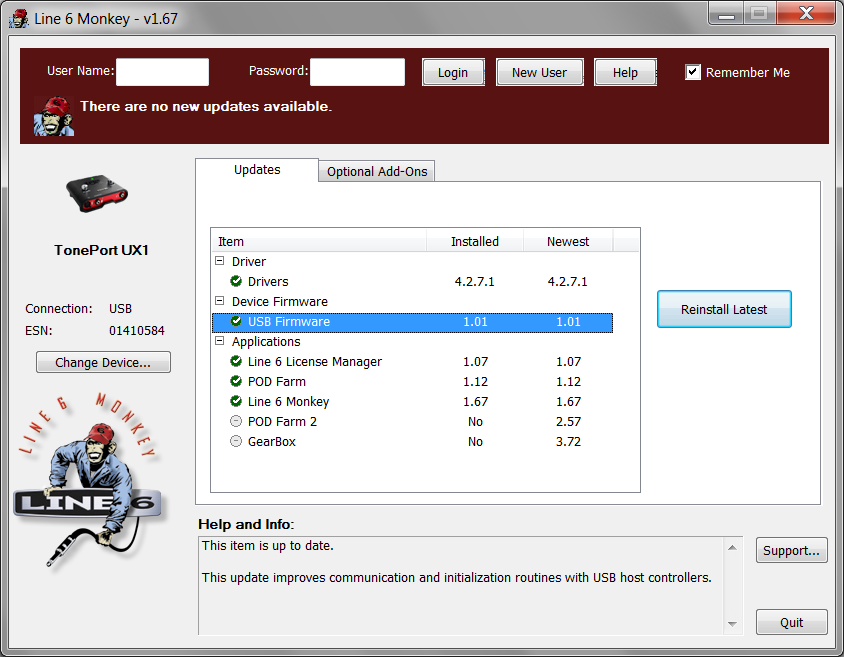Select the POD Farm 2 row

[412, 421]
